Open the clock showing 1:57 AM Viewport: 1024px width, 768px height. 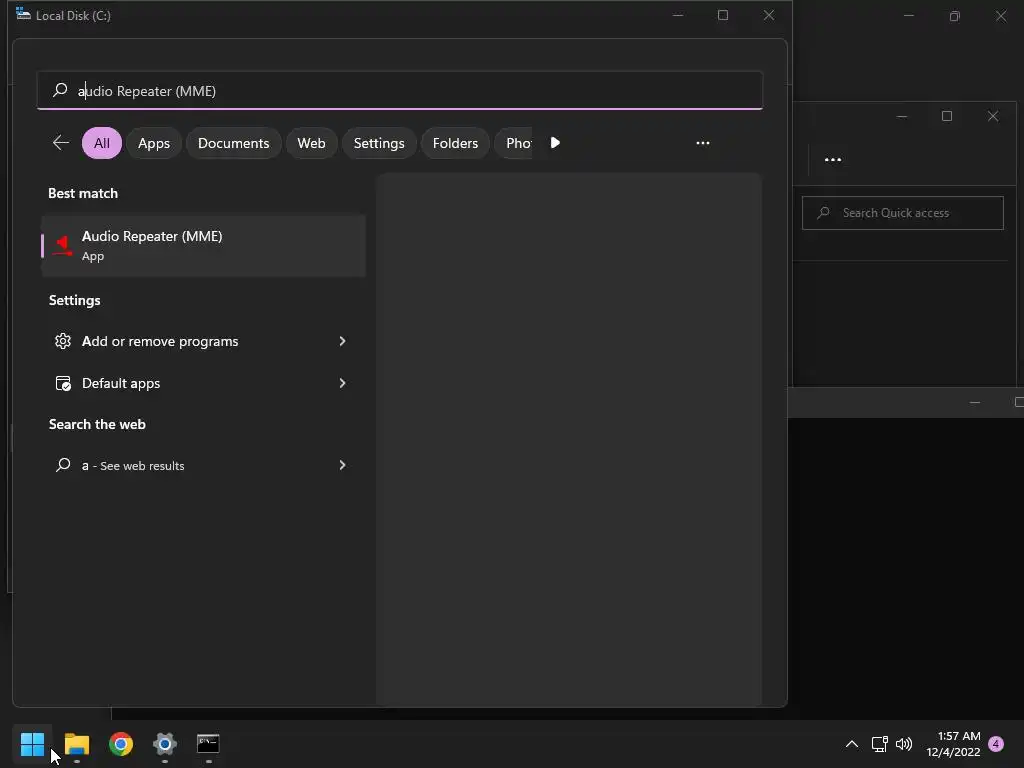(x=953, y=744)
